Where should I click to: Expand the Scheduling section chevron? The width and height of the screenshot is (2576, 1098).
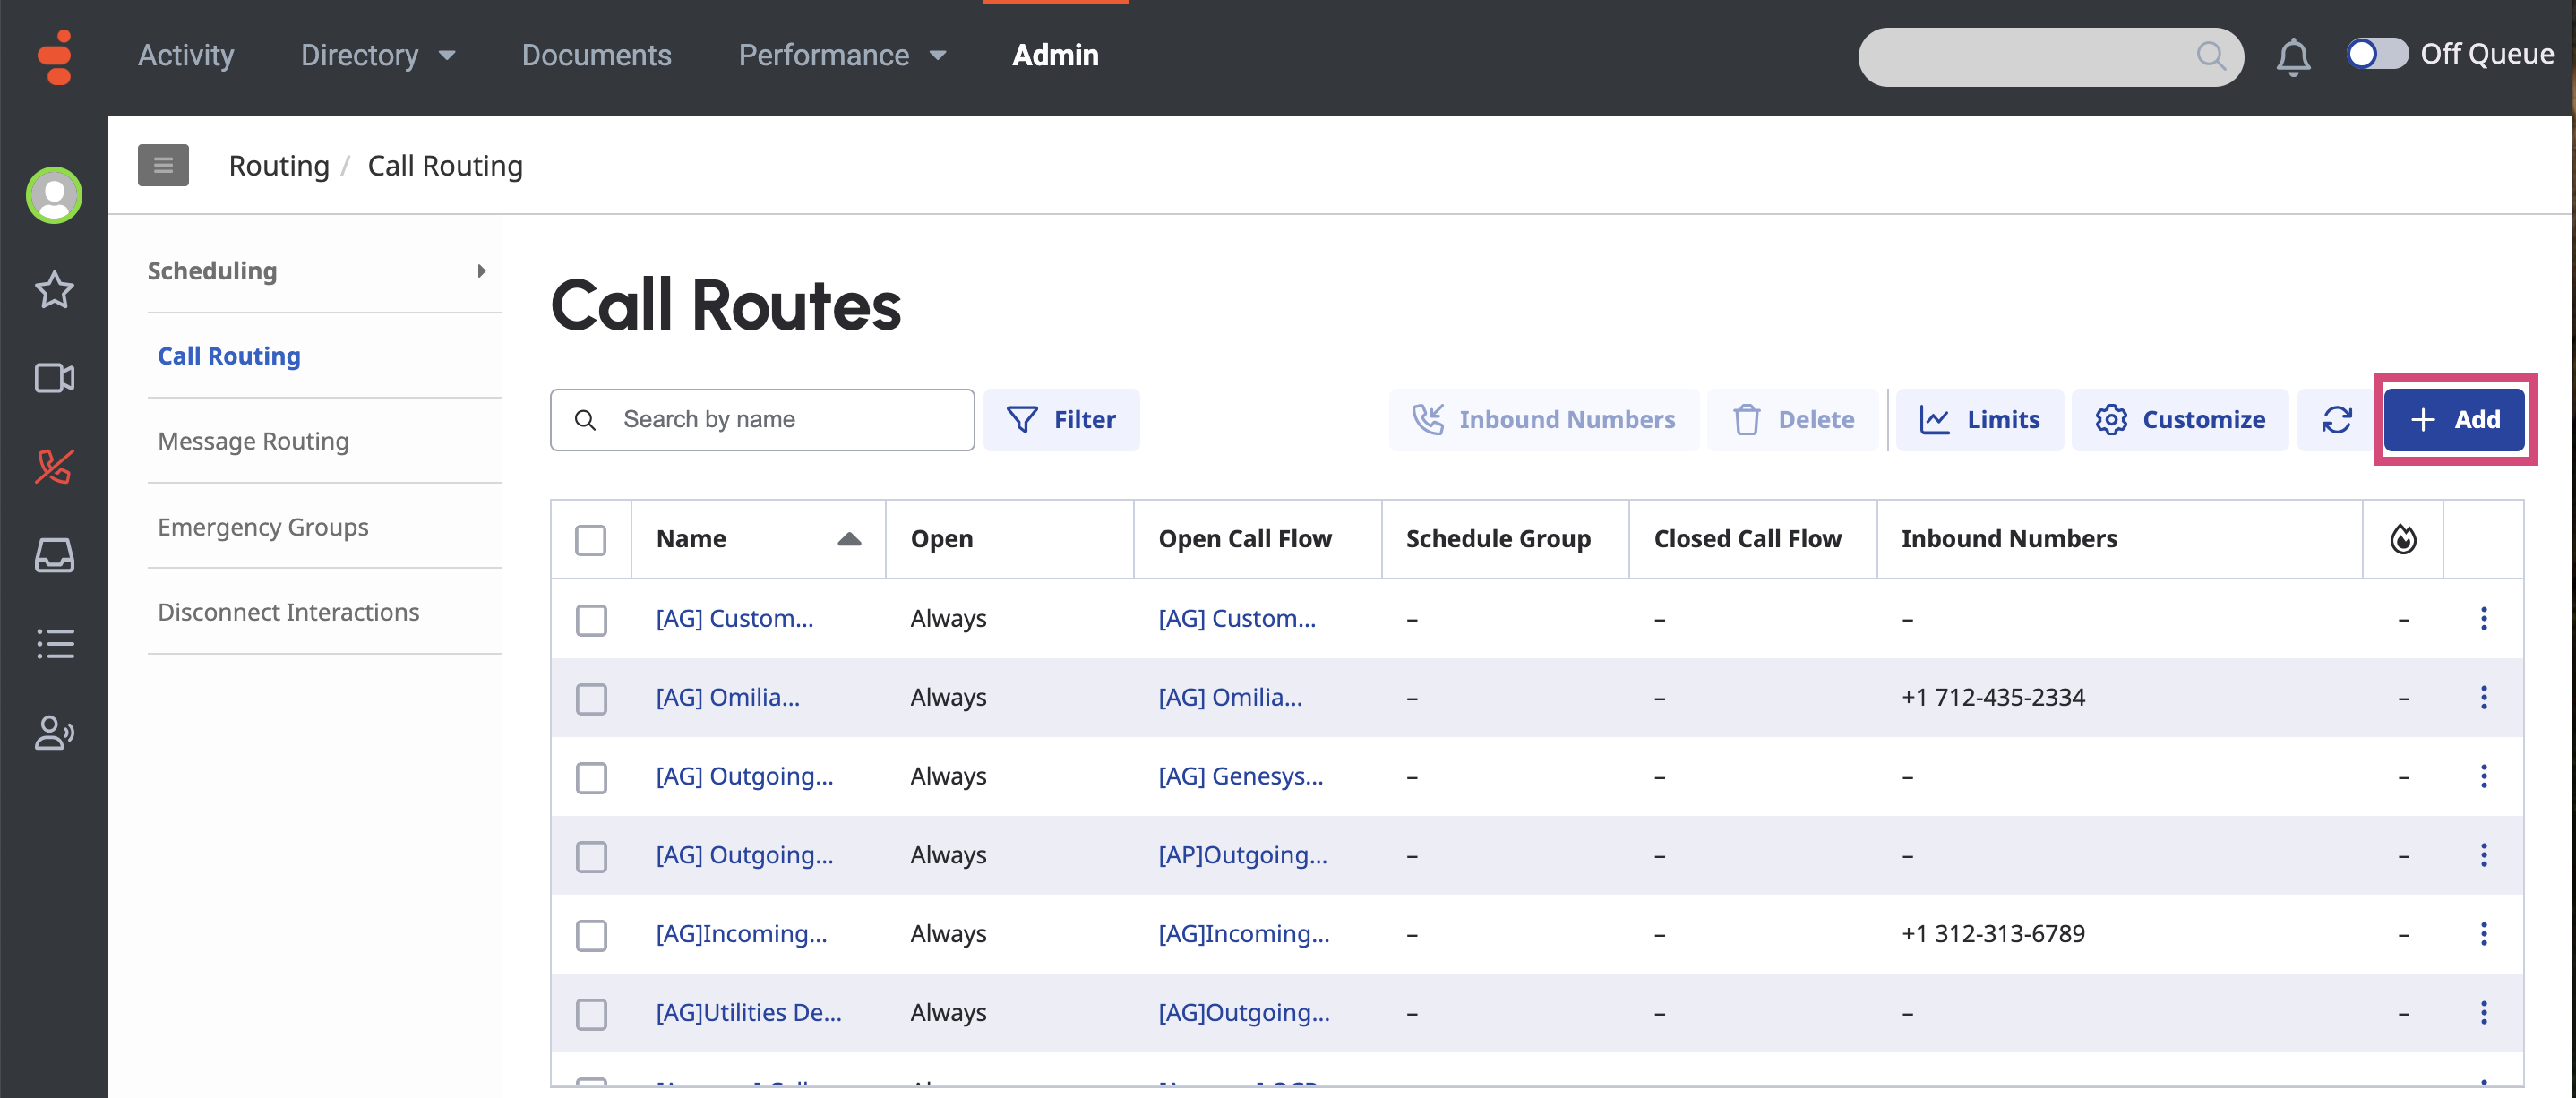(483, 270)
